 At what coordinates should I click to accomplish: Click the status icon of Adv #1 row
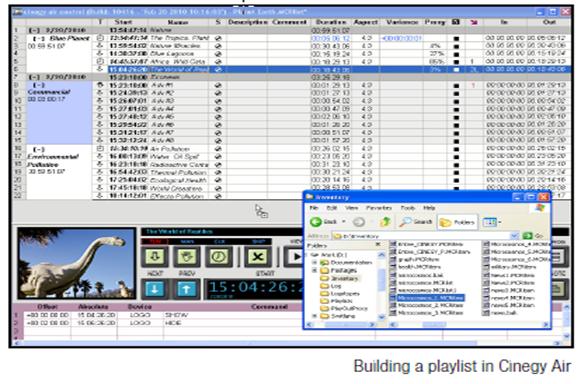coord(218,85)
